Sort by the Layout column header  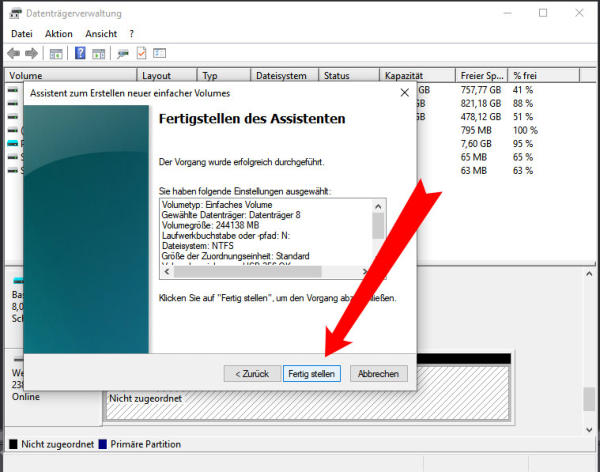pos(167,75)
